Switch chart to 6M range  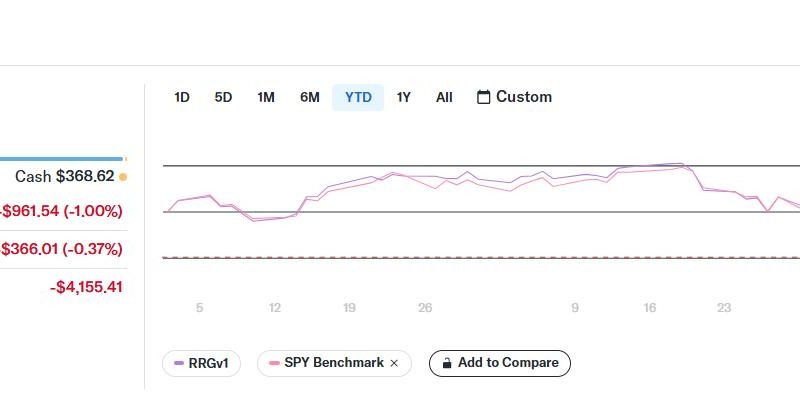pos(310,97)
